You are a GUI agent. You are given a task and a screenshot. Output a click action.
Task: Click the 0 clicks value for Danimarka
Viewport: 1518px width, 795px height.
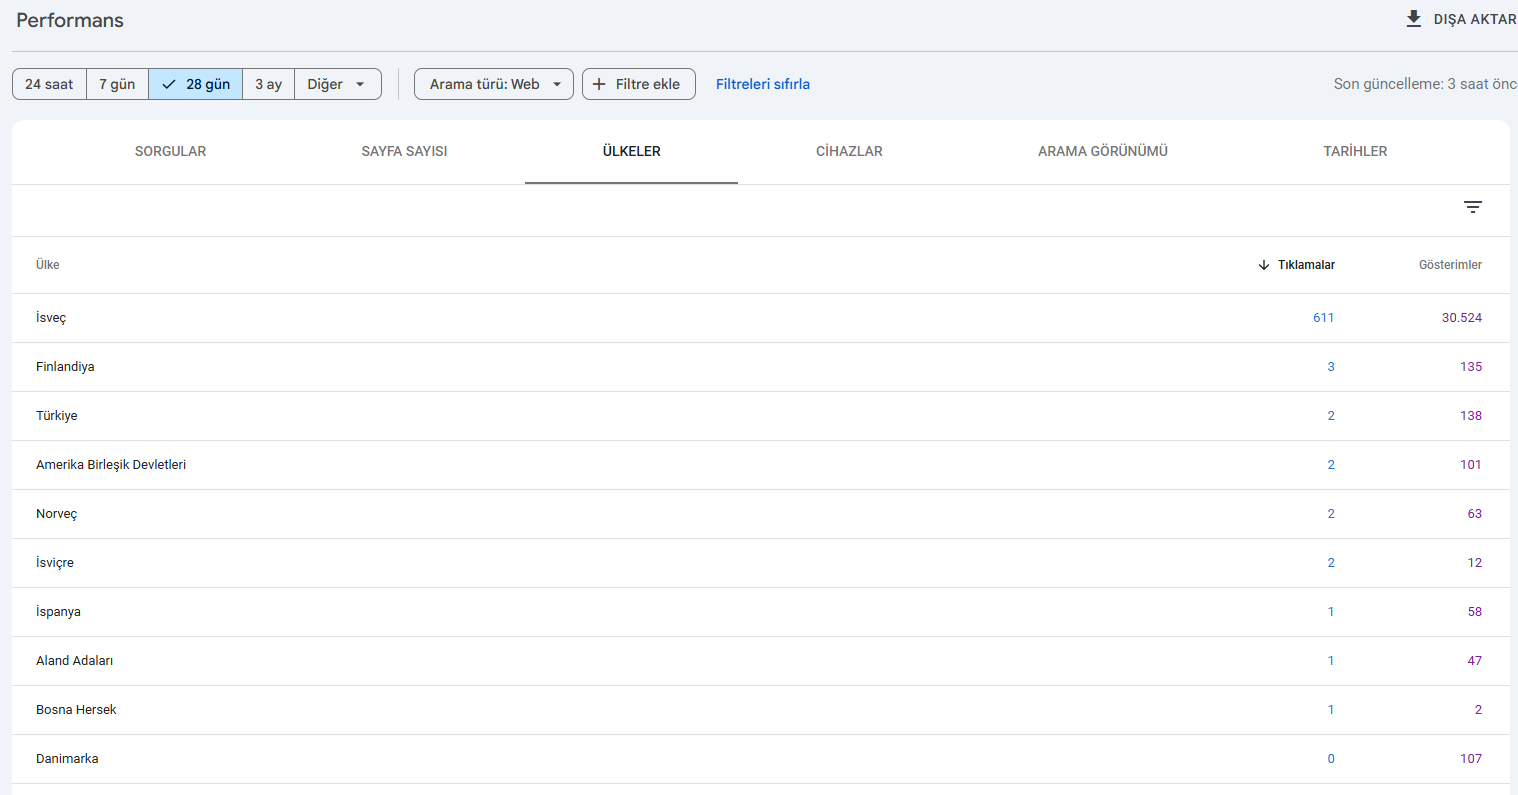1331,759
